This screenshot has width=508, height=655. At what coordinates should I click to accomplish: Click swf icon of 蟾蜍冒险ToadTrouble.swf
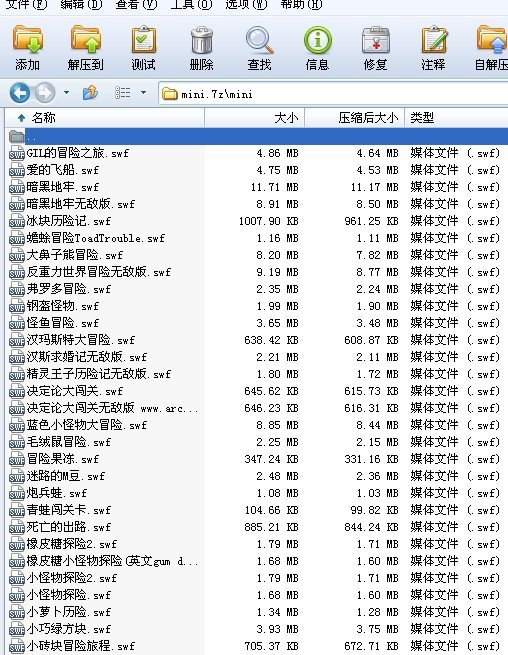pos(17,239)
